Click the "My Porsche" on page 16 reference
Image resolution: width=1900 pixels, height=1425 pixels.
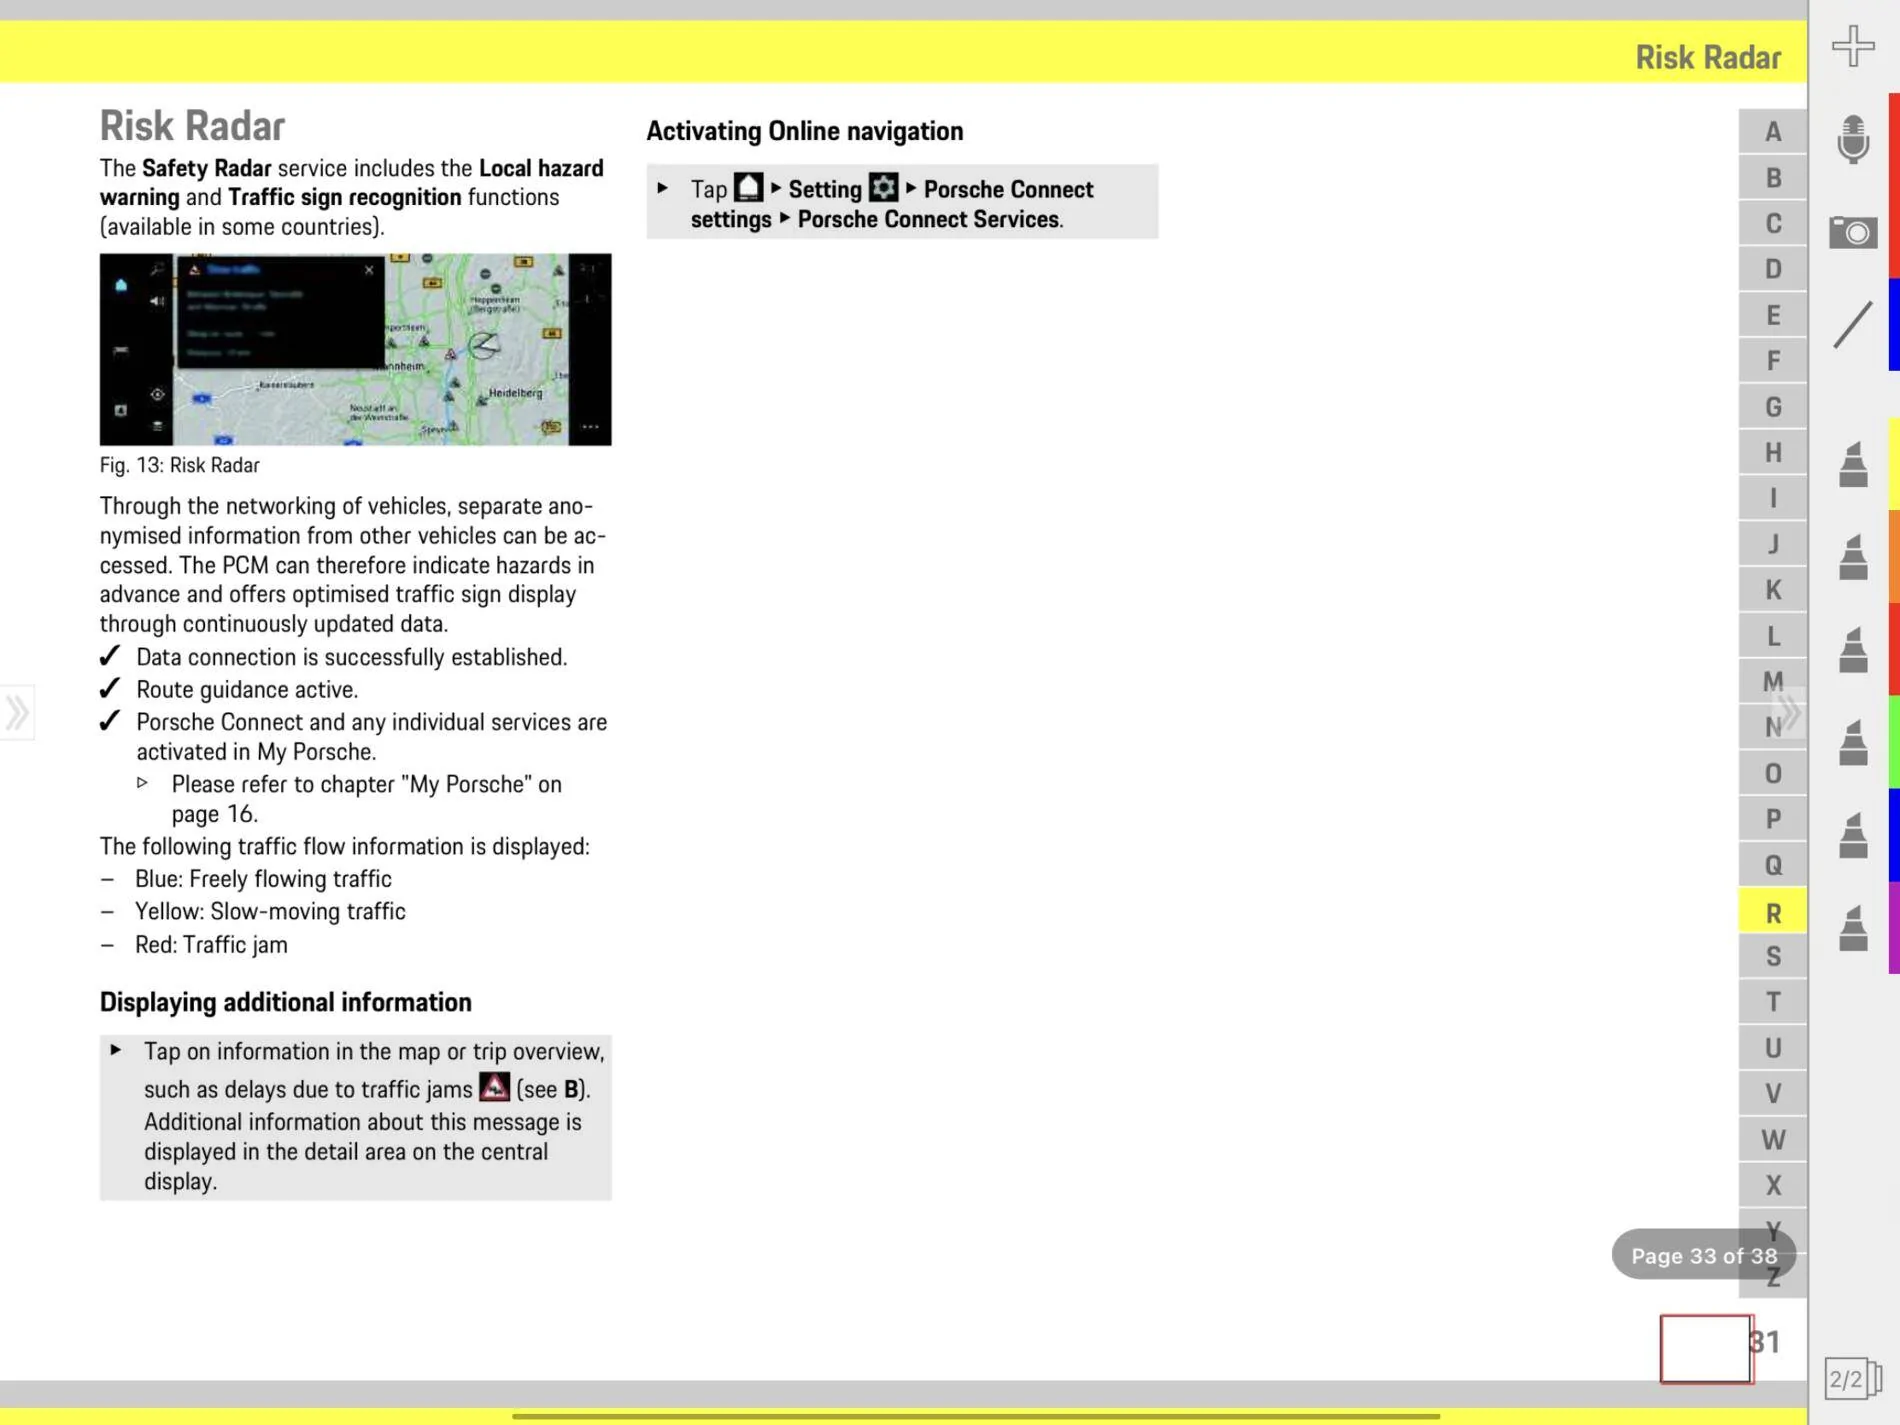[x=366, y=799]
